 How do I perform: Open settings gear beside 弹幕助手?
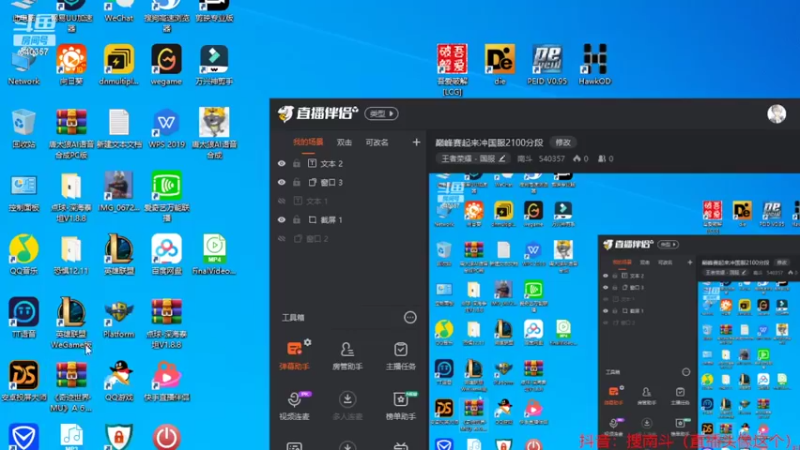(x=307, y=342)
